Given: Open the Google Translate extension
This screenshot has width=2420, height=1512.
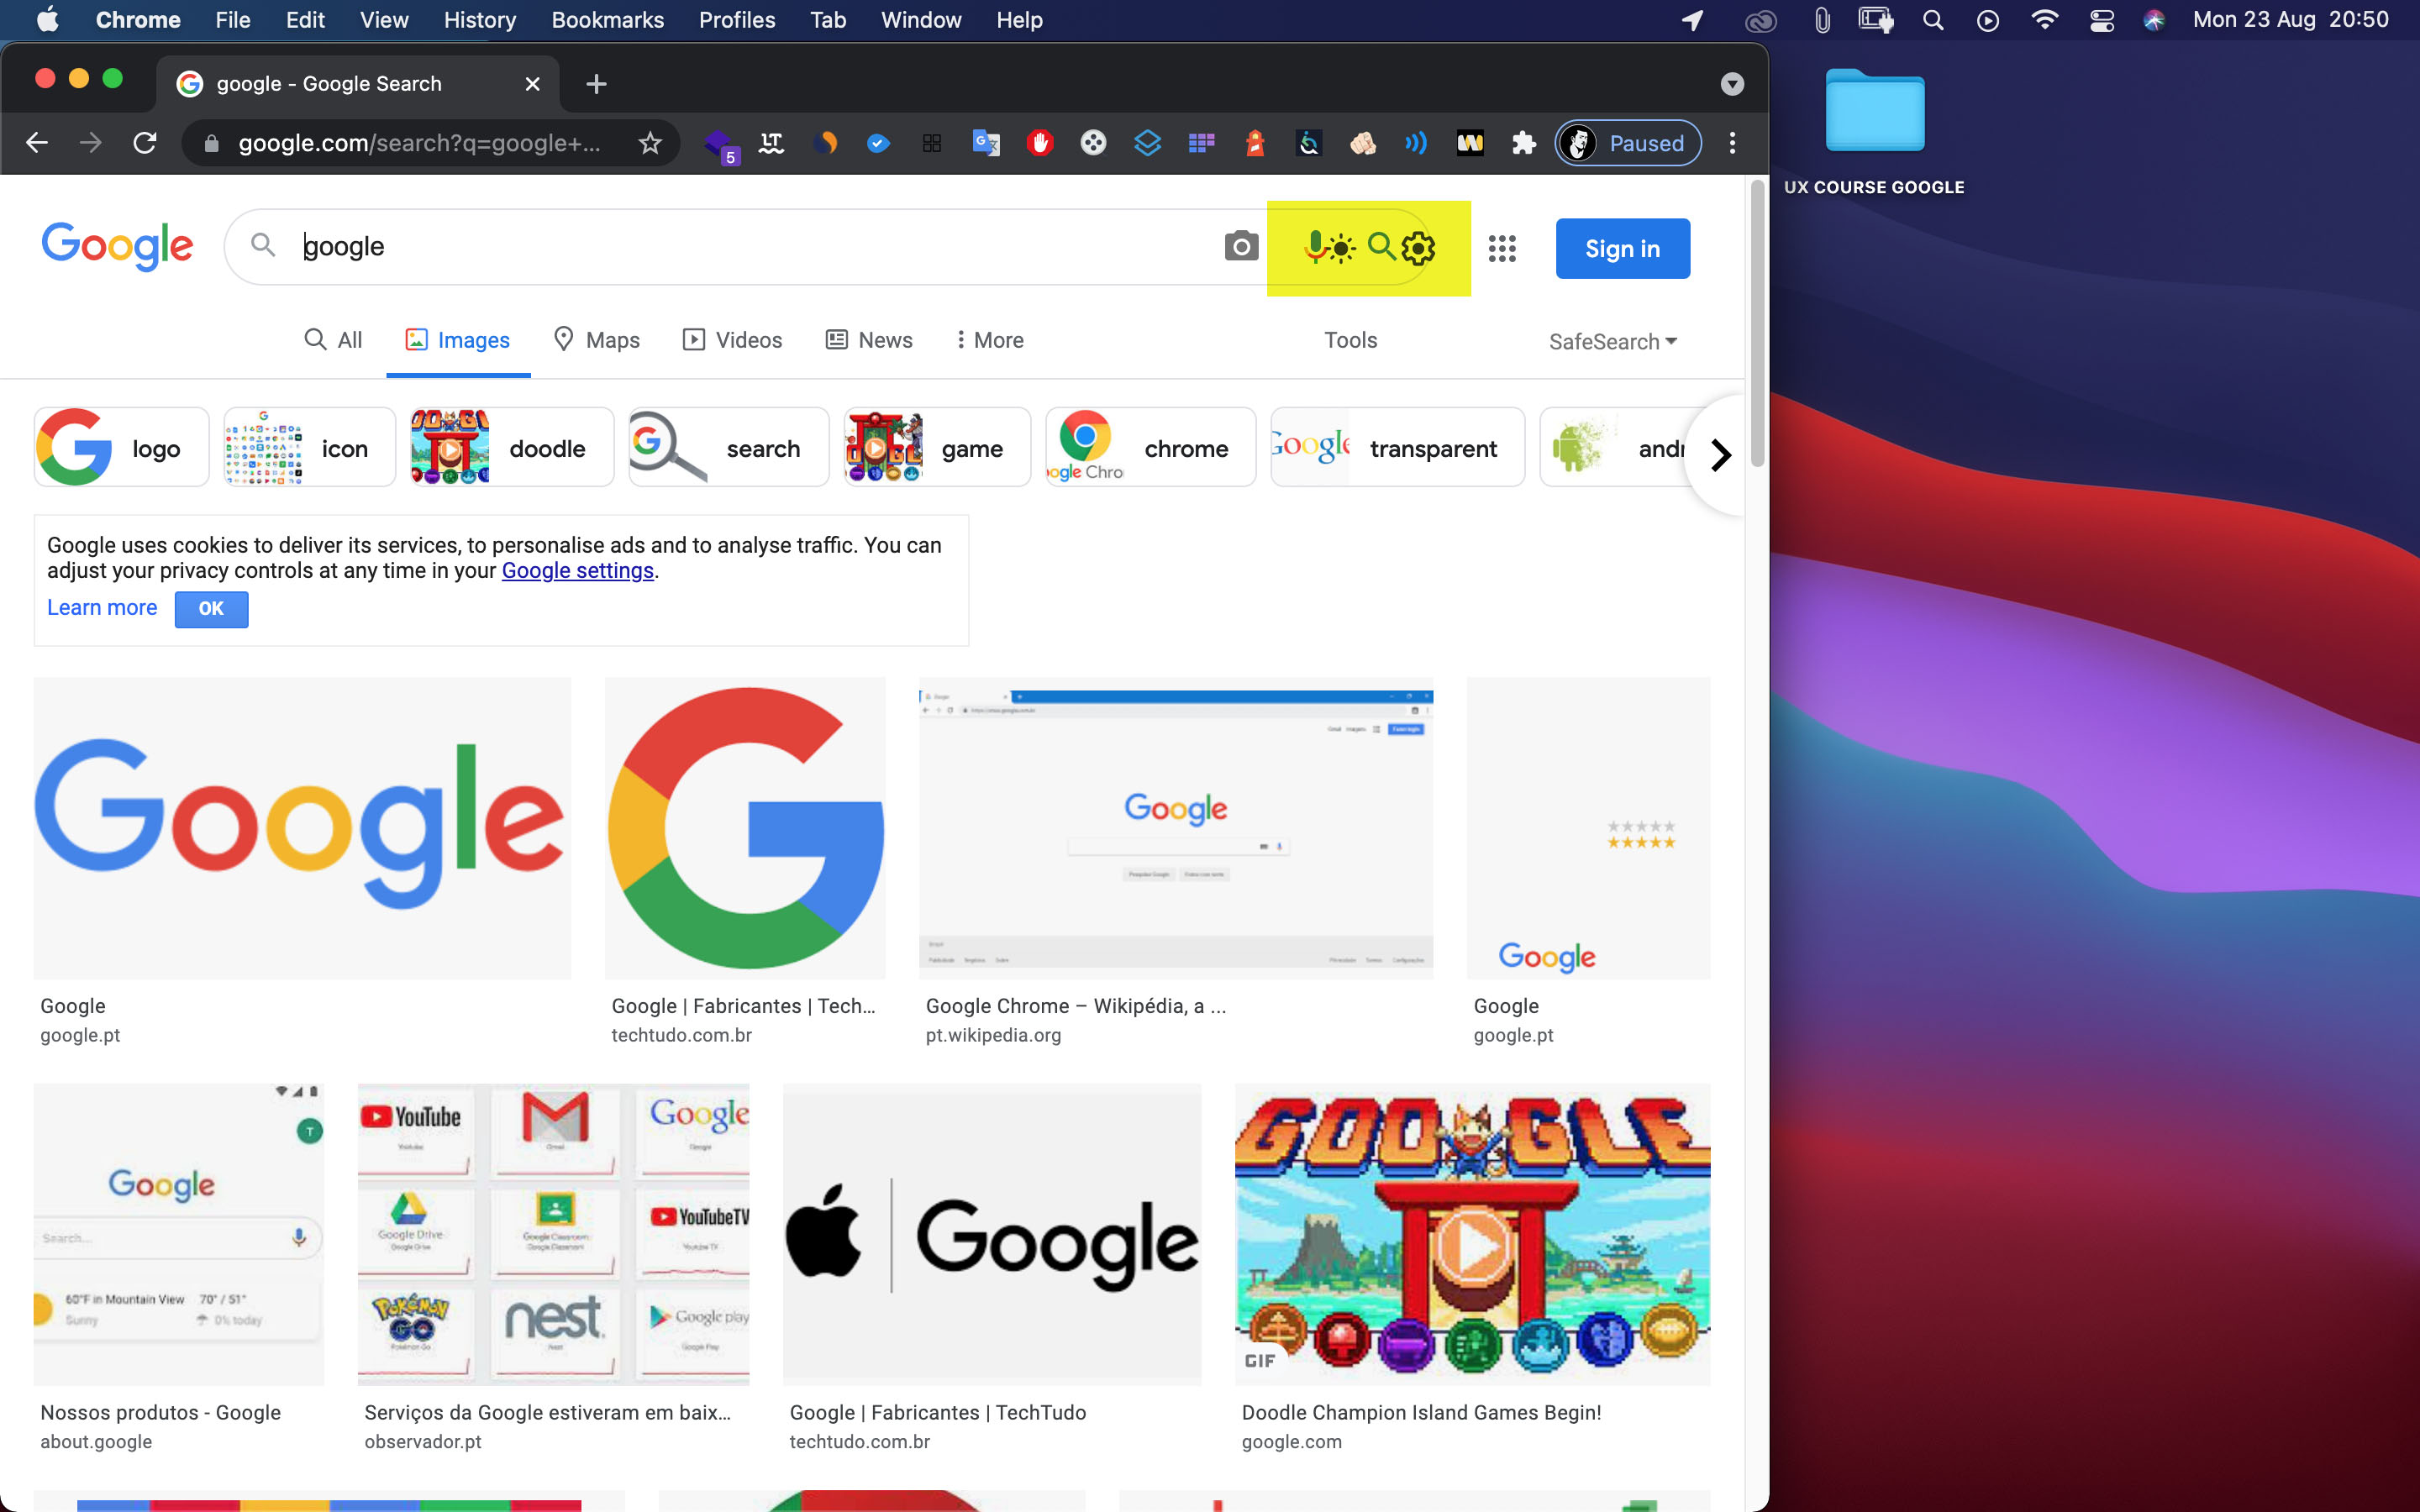Looking at the screenshot, I should (x=986, y=143).
